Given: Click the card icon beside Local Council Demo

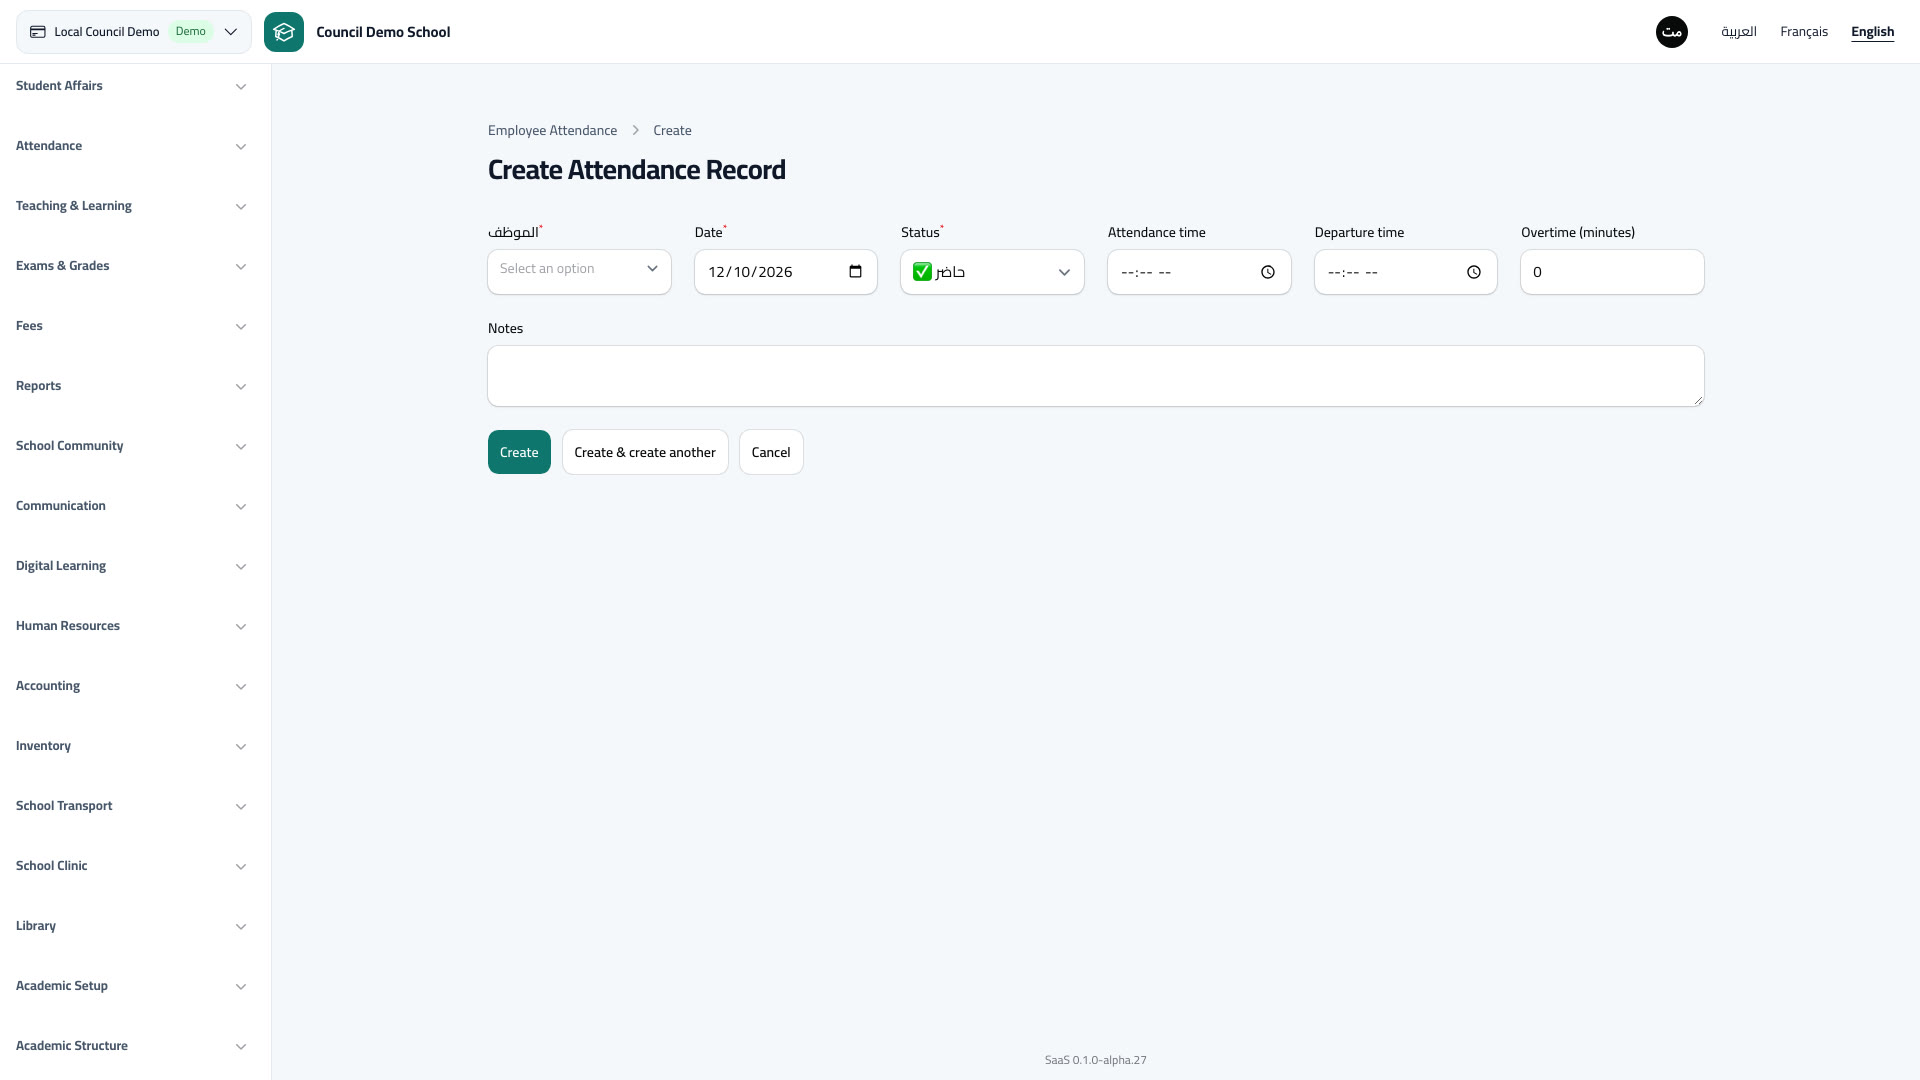Looking at the screenshot, I should point(38,32).
